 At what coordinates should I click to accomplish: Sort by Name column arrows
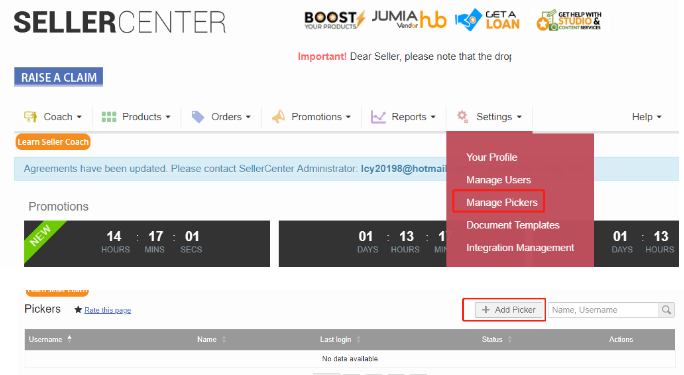[224, 339]
